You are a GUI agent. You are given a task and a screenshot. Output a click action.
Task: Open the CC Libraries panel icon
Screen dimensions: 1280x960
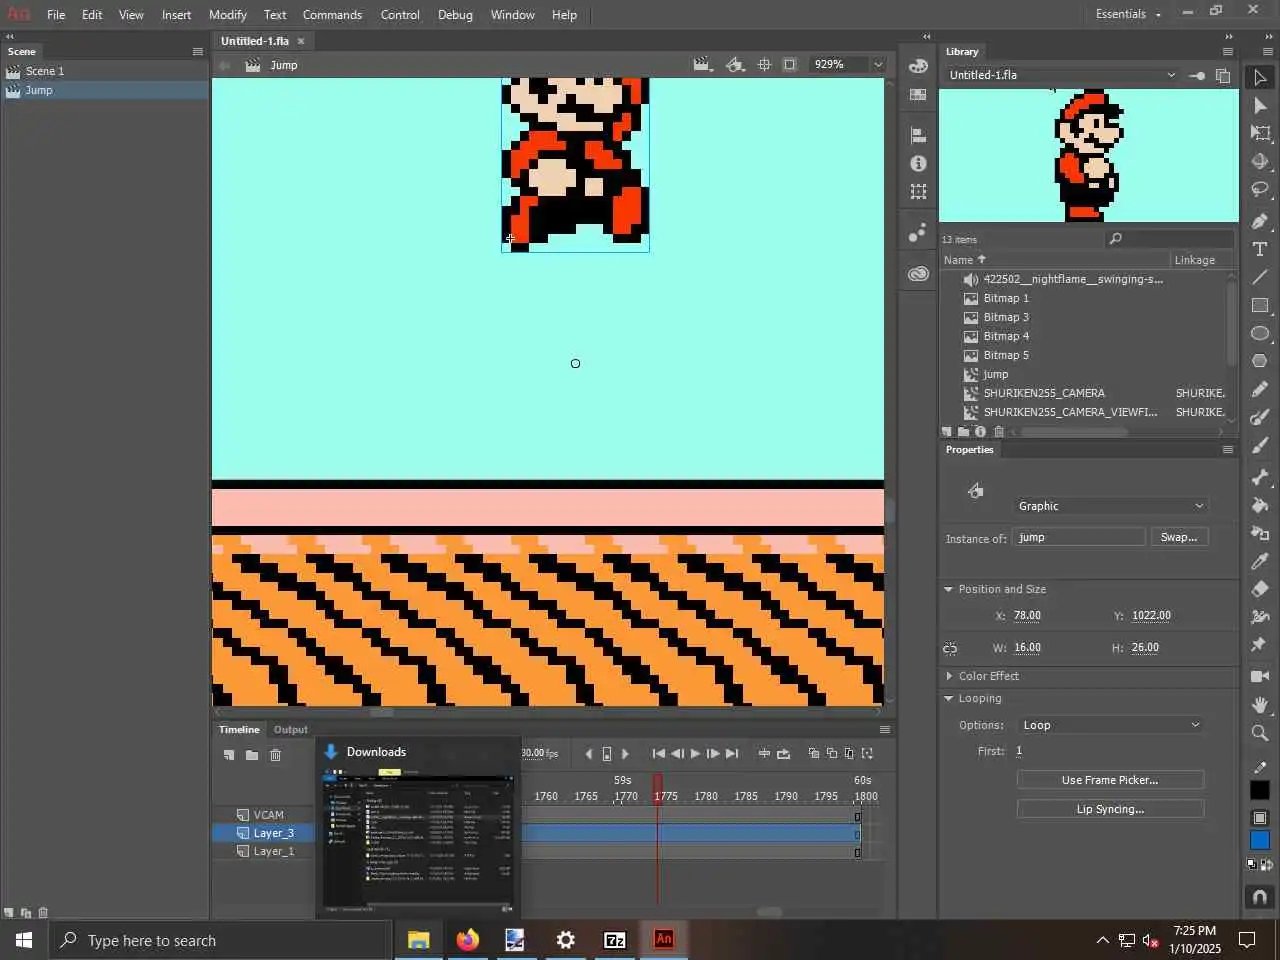(918, 274)
